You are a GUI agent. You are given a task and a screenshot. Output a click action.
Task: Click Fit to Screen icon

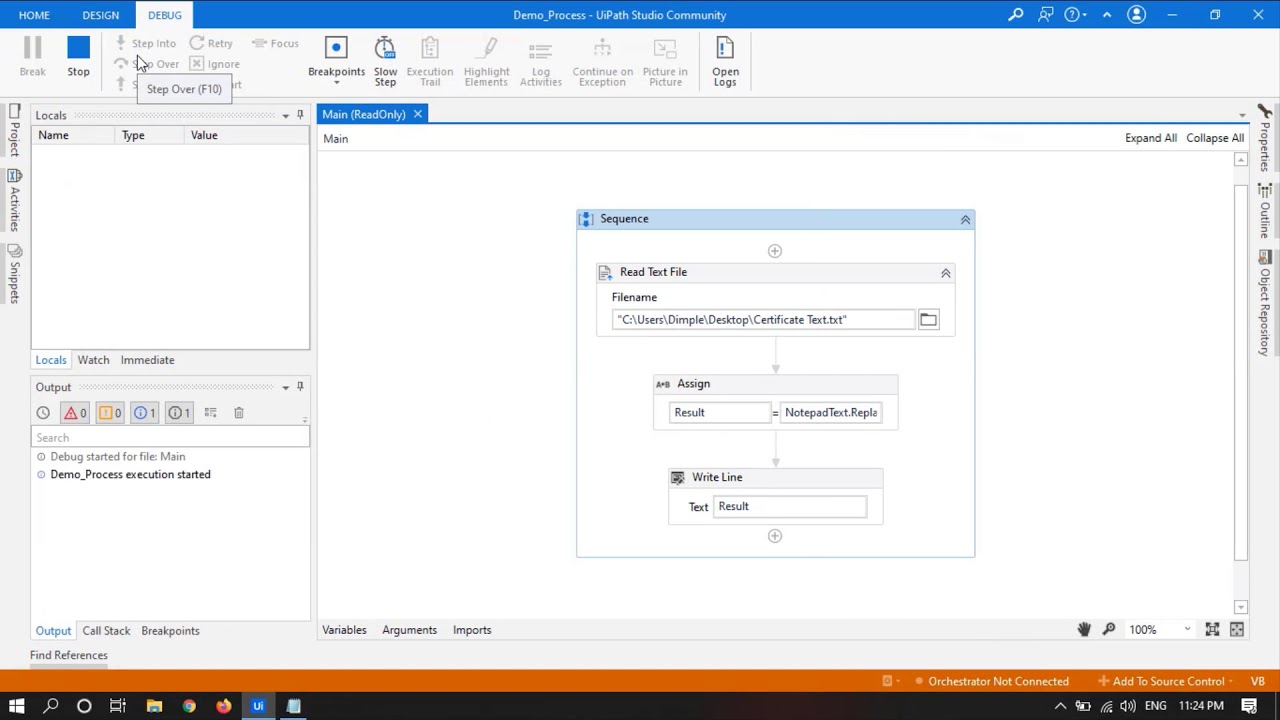(x=1212, y=629)
